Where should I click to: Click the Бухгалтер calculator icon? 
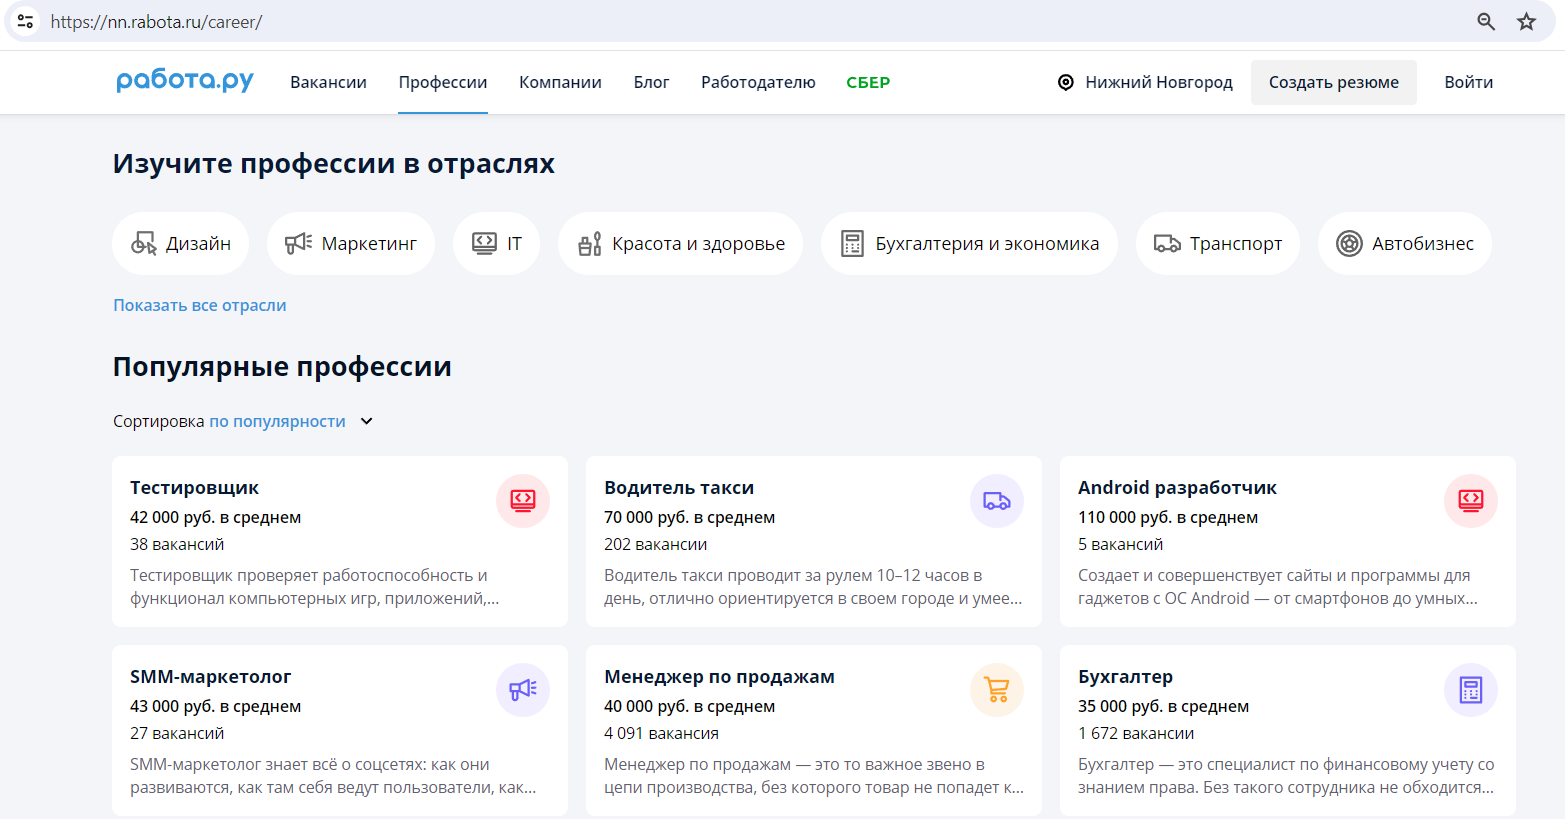pyautogui.click(x=1470, y=689)
